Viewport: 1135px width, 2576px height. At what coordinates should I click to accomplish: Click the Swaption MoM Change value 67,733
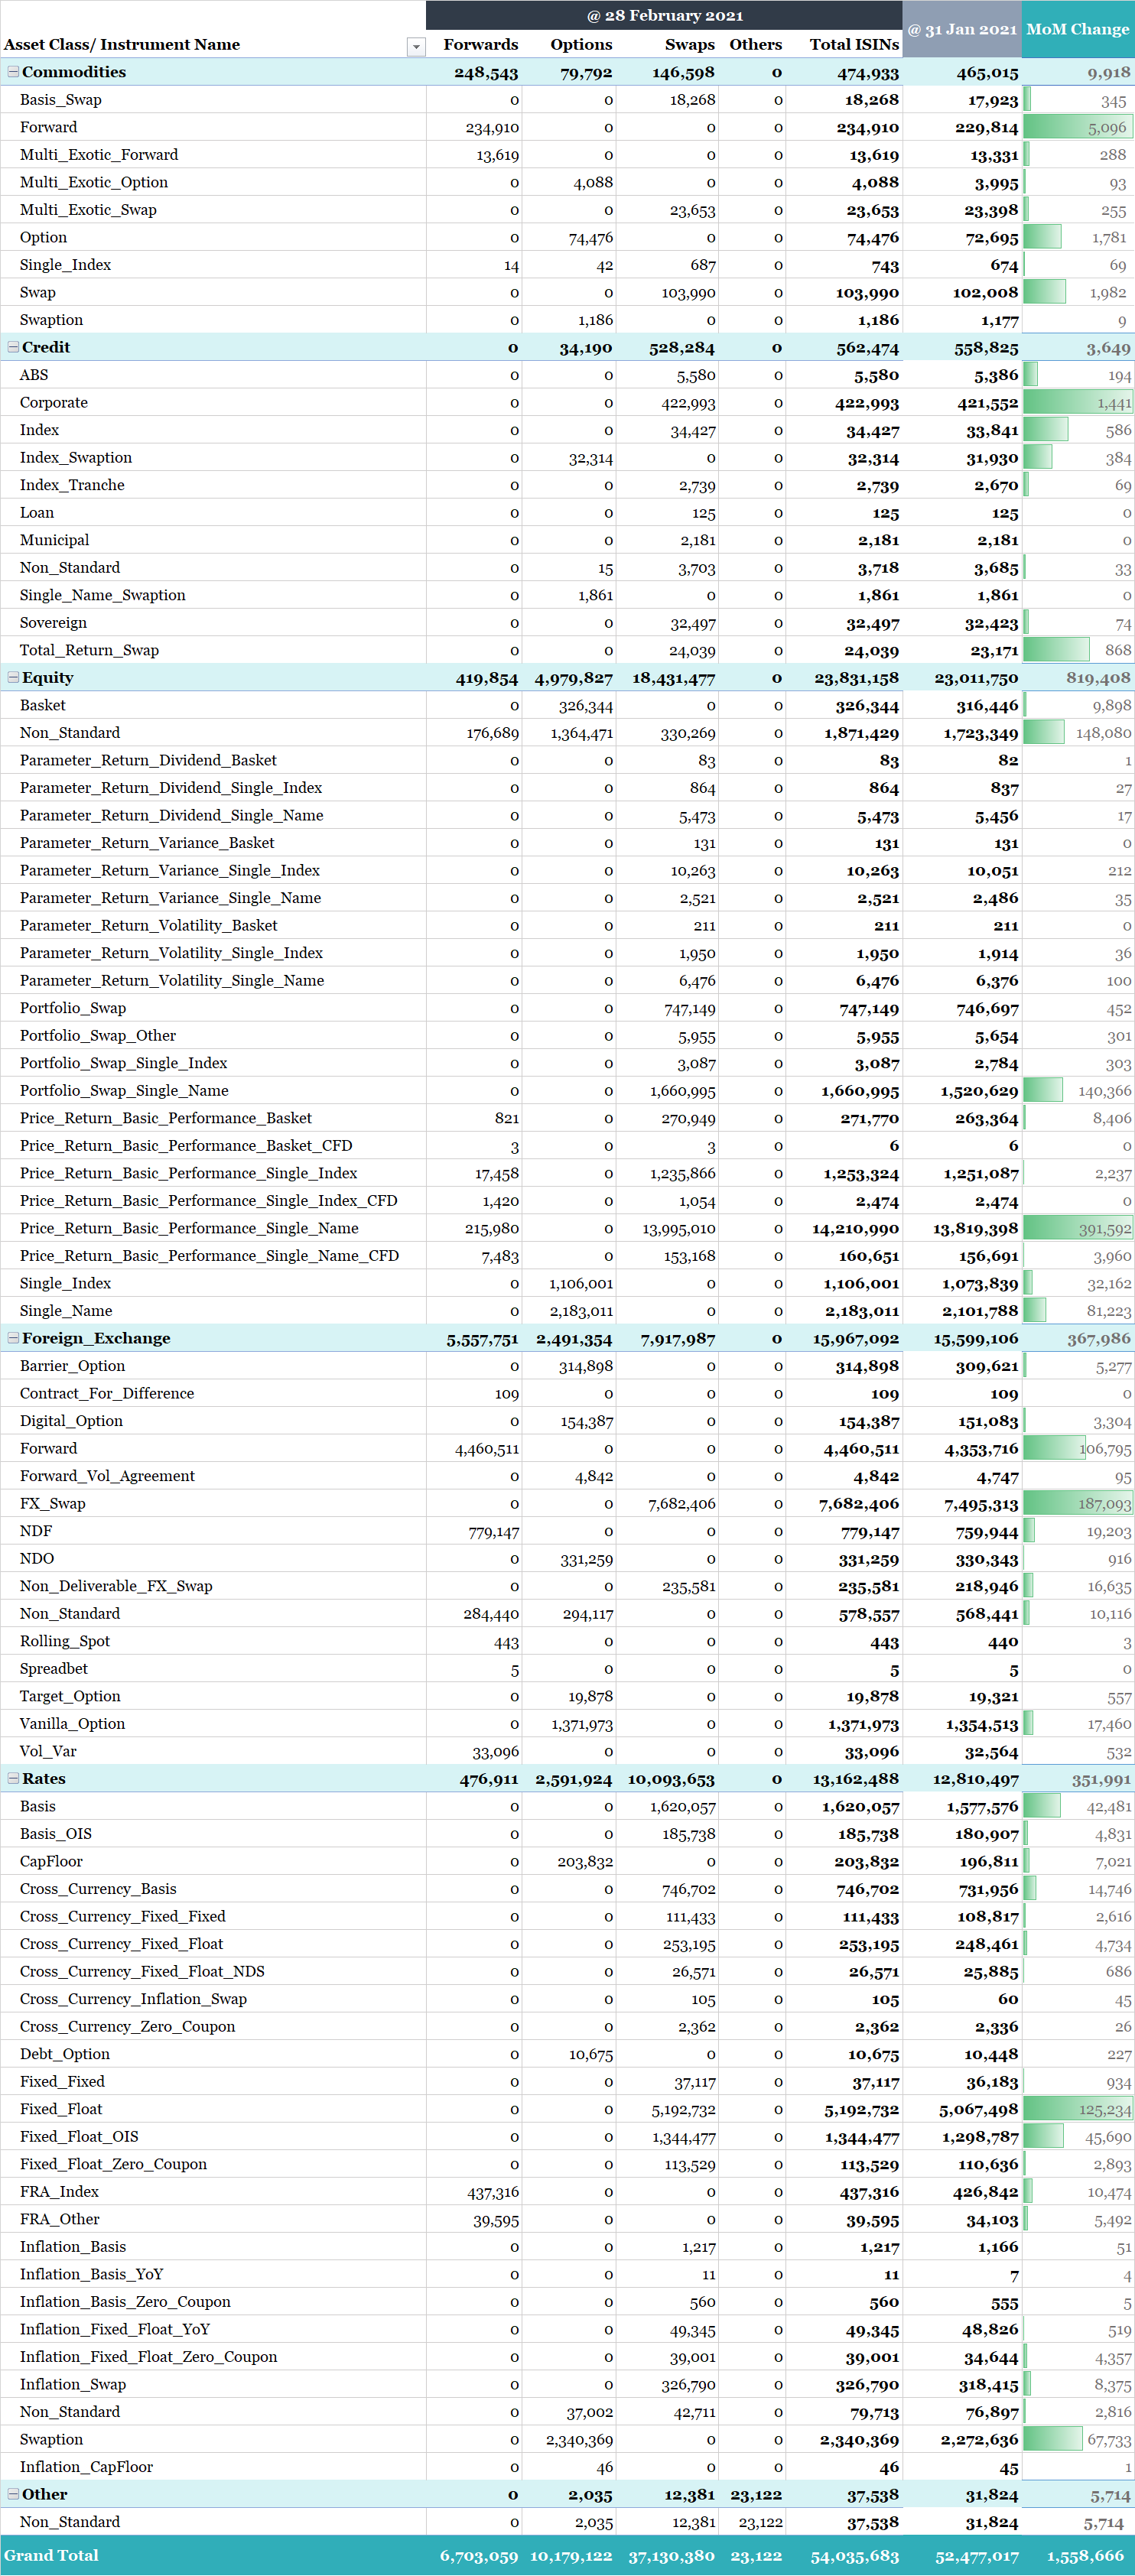point(1109,2441)
